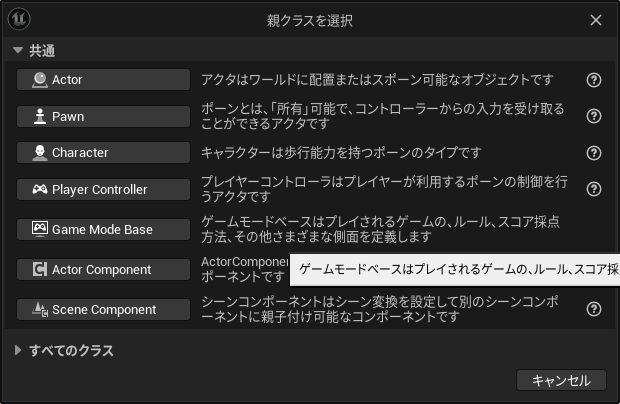This screenshot has height=404, width=620.
Task: Click the Actor Component icon
Action: pyautogui.click(x=40, y=269)
